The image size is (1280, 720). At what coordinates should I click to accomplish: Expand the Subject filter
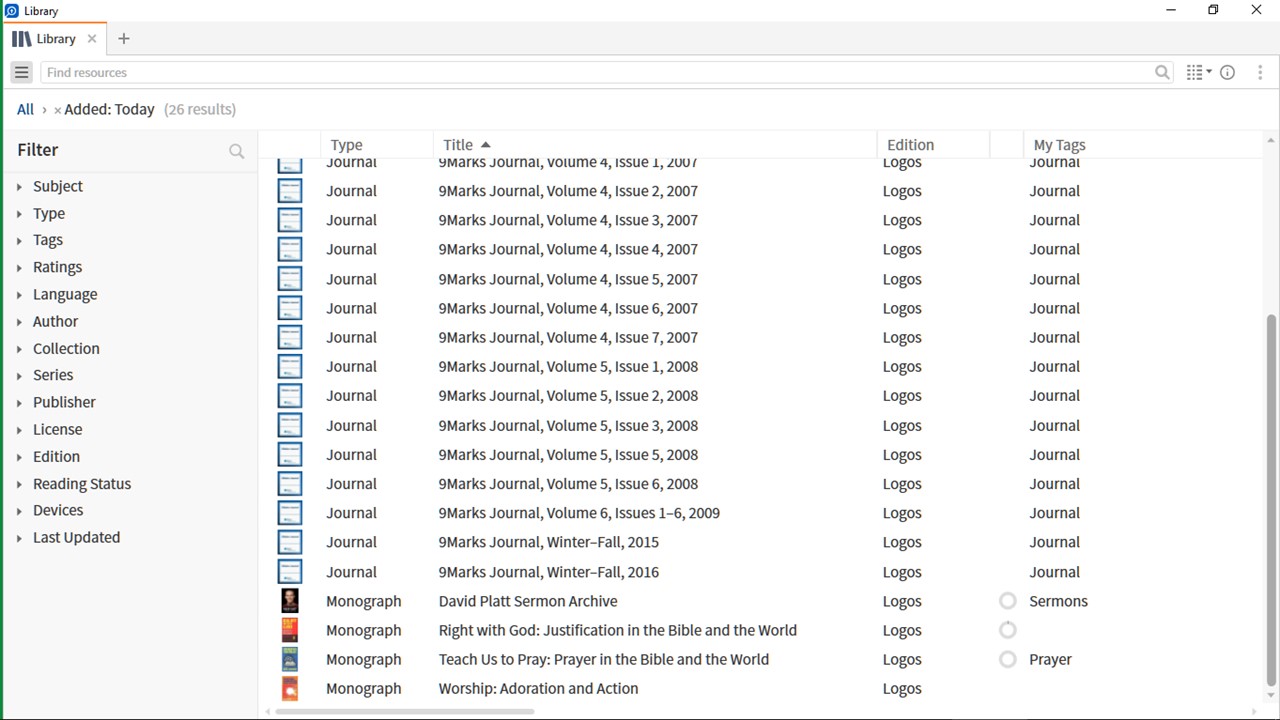pyautogui.click(x=19, y=187)
